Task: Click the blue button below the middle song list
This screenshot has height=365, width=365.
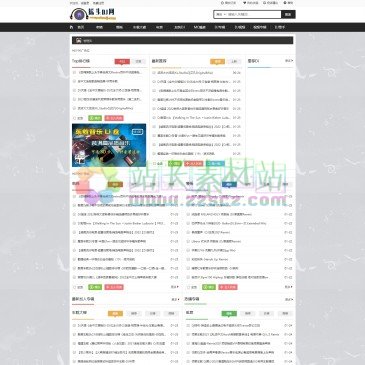Action: [215, 163]
